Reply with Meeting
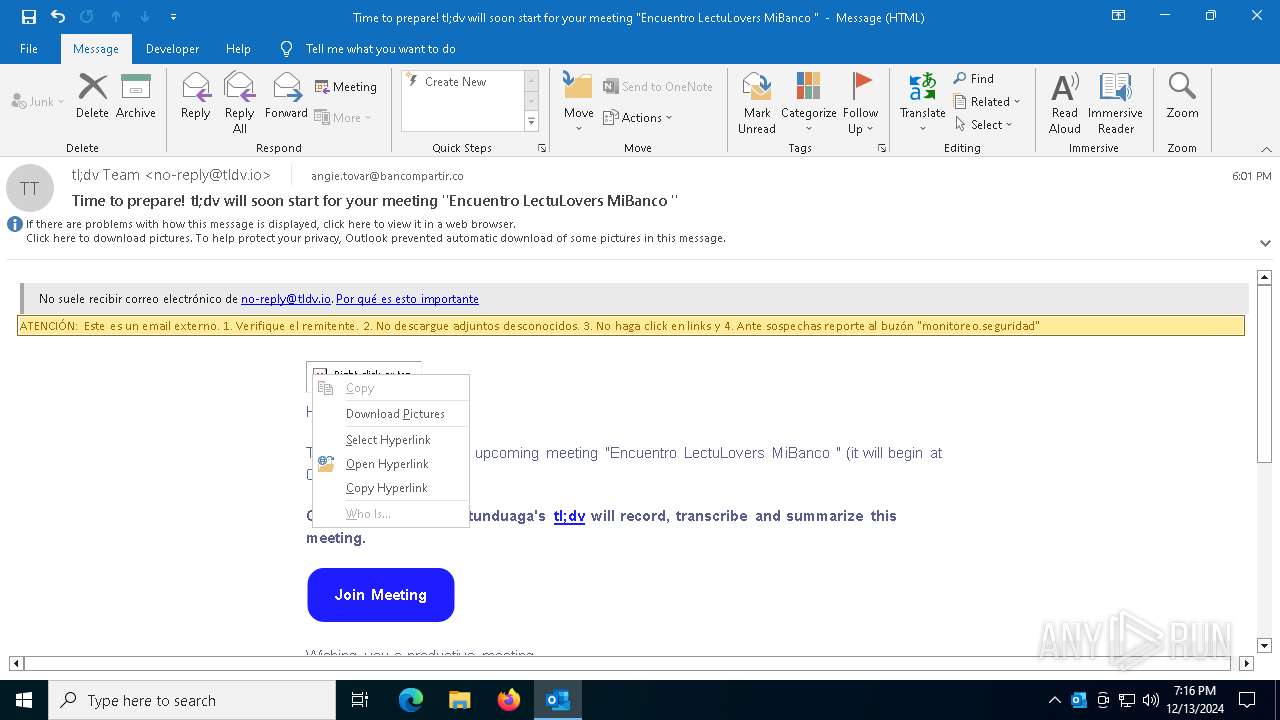This screenshot has height=720, width=1280. click(346, 87)
